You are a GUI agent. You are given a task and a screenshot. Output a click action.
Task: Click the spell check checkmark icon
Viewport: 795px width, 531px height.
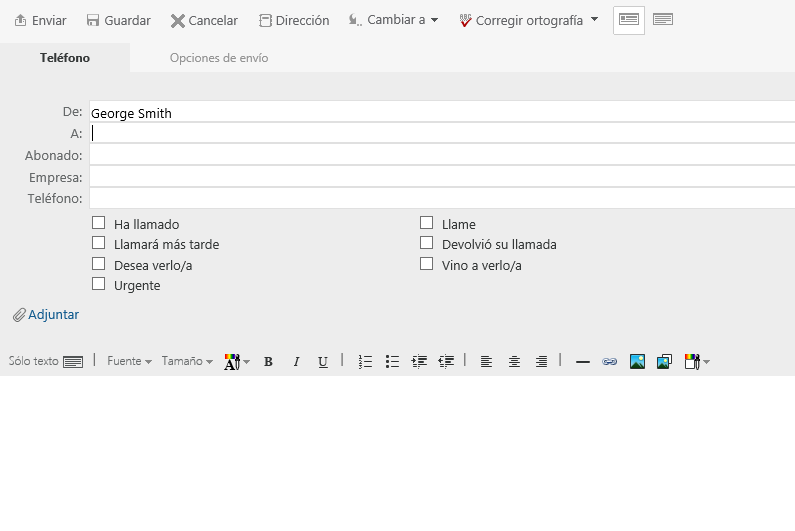click(x=465, y=20)
